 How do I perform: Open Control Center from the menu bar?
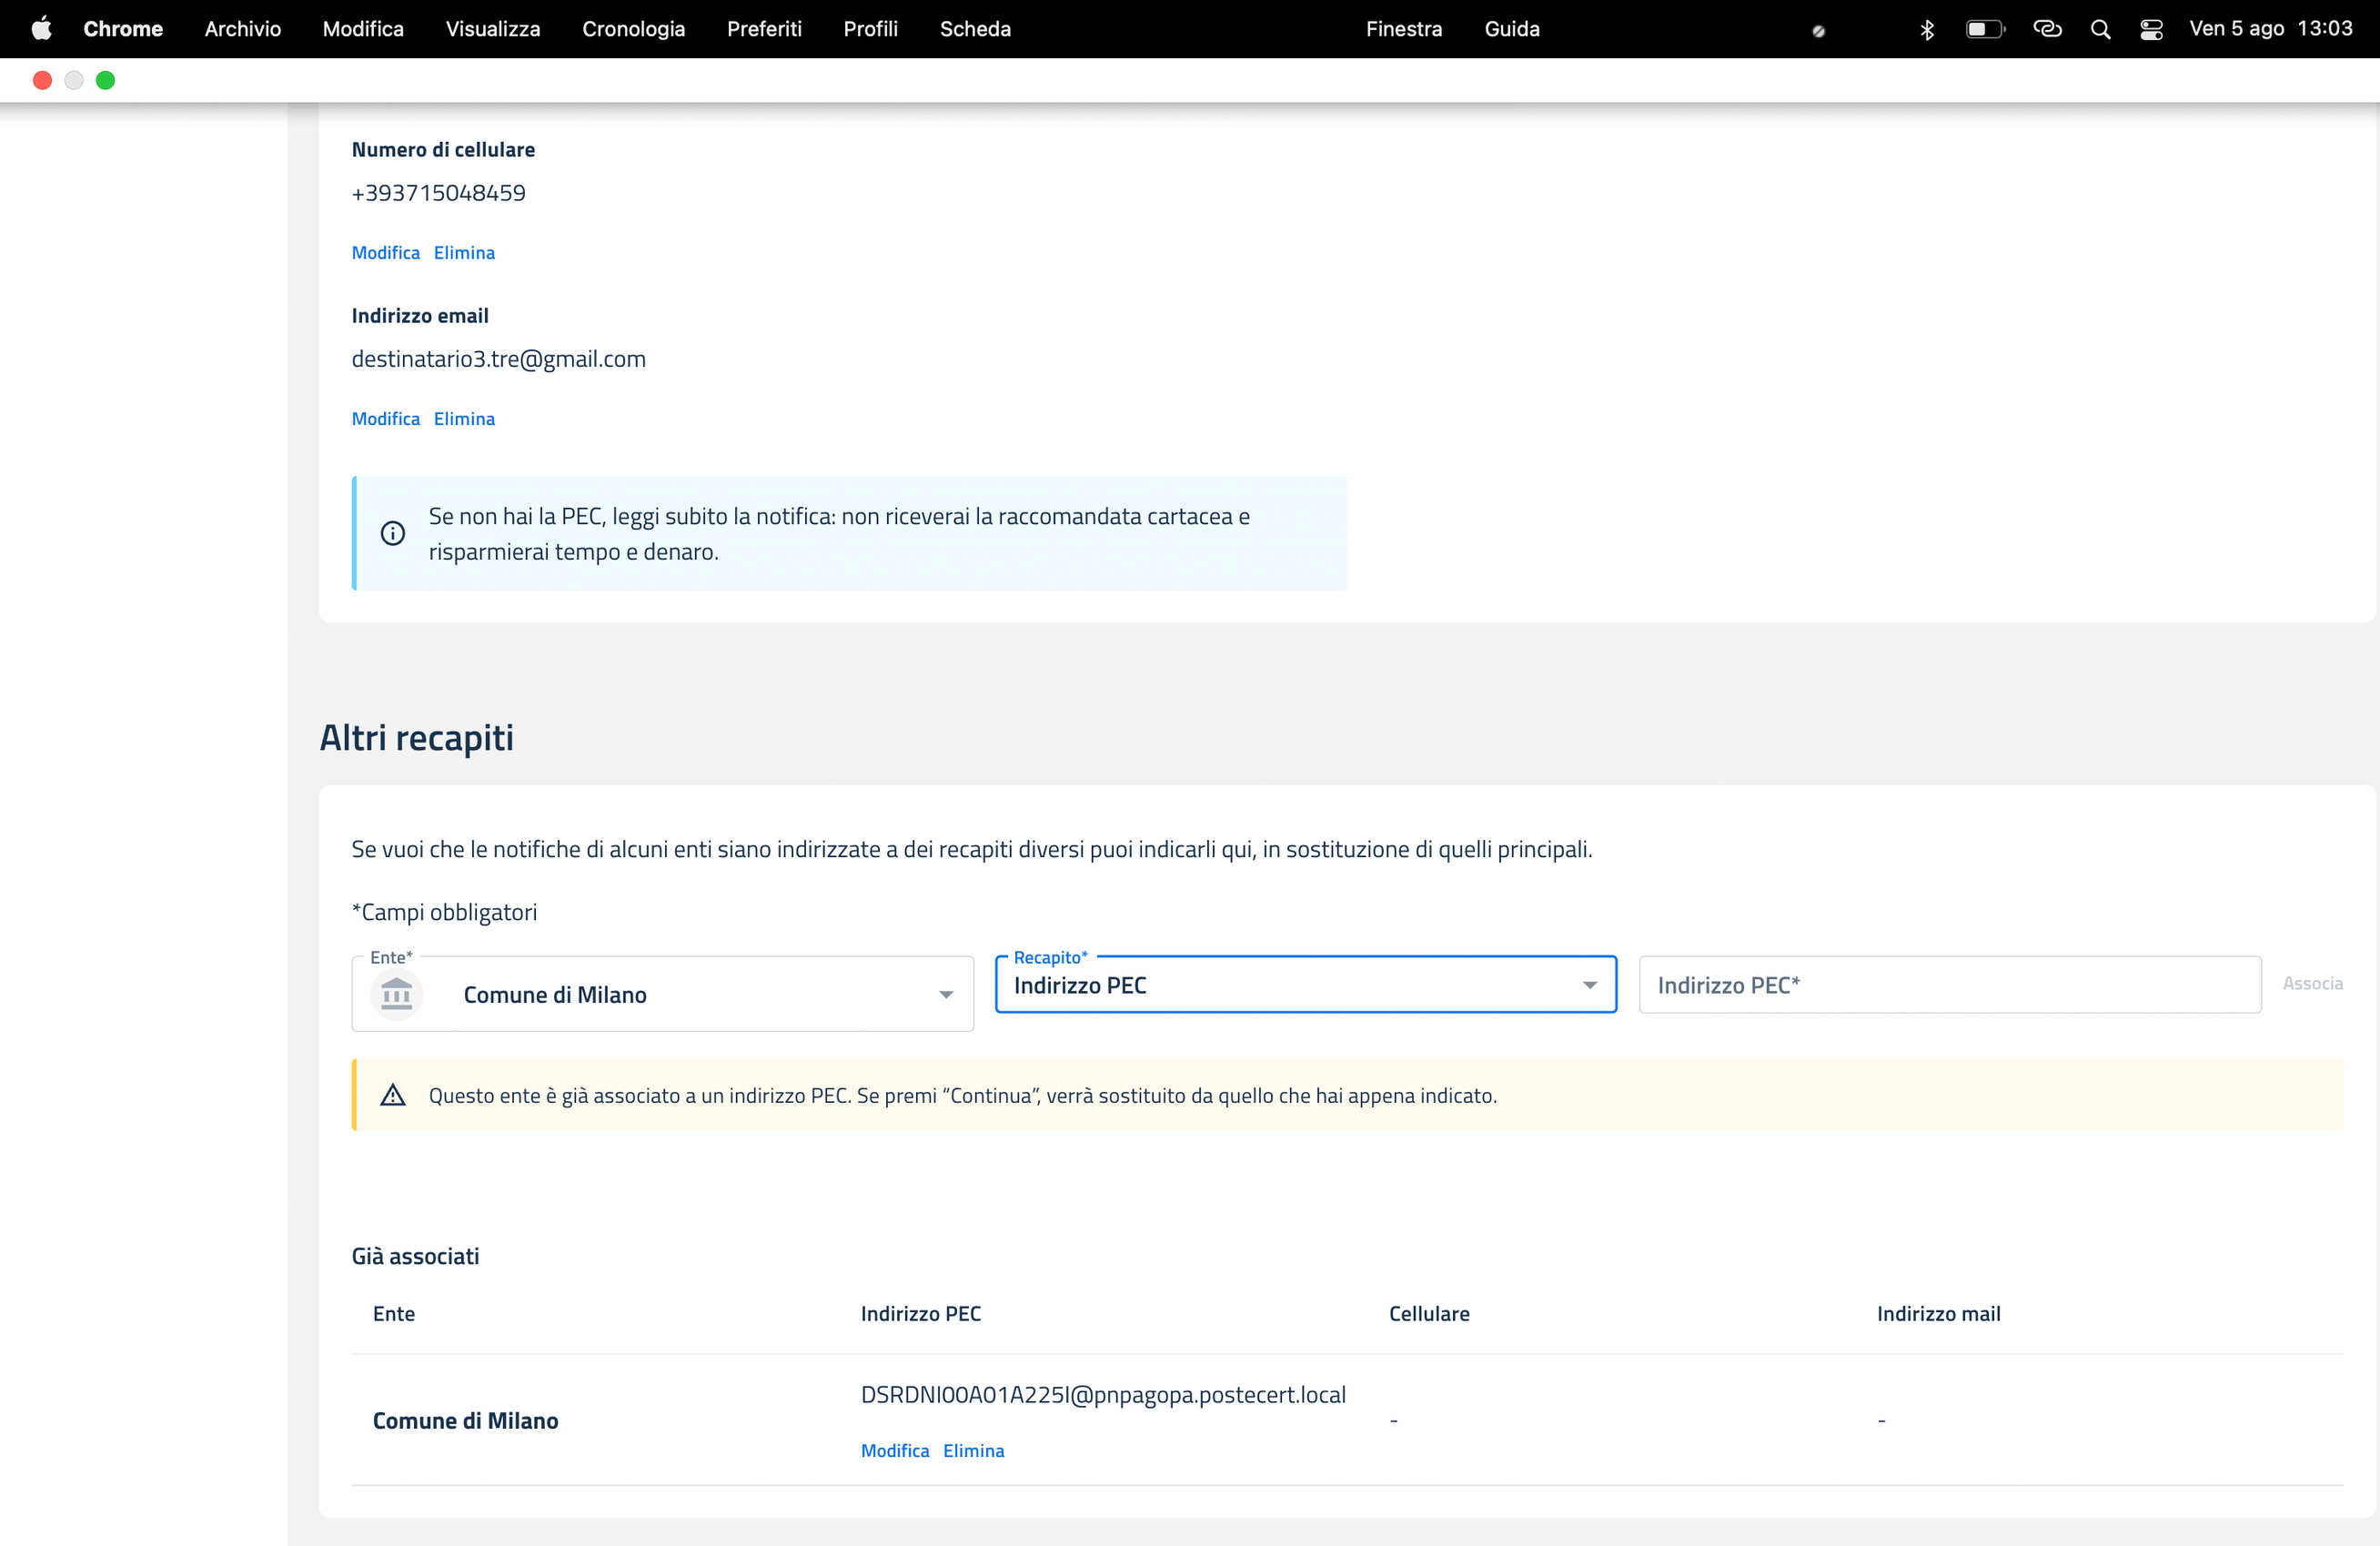2151,29
